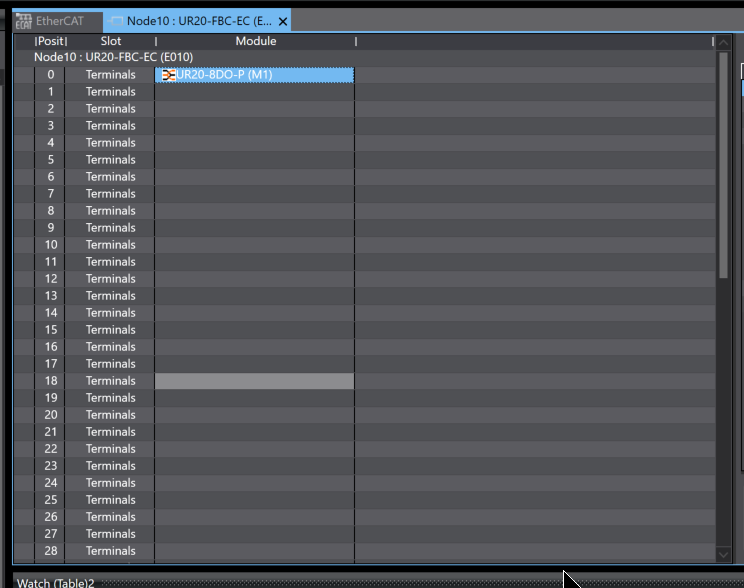Viewport: 744px width, 588px height.
Task: Click position number 28 in the list
Action: coord(50,551)
